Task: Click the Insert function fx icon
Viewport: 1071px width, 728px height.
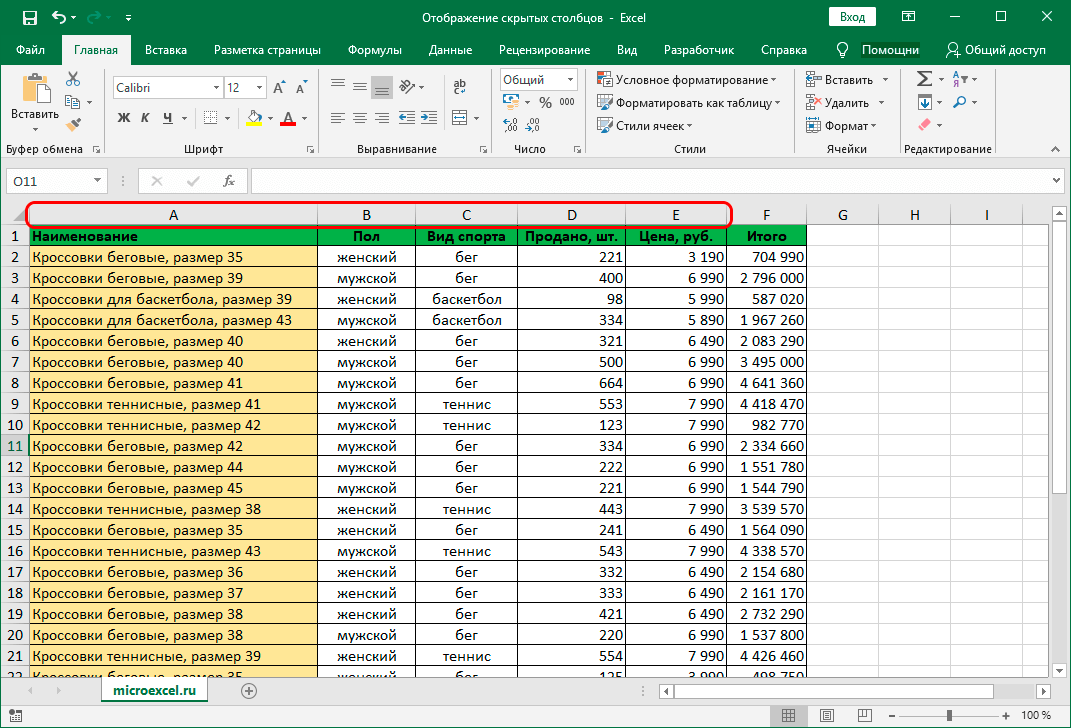Action: click(x=229, y=181)
